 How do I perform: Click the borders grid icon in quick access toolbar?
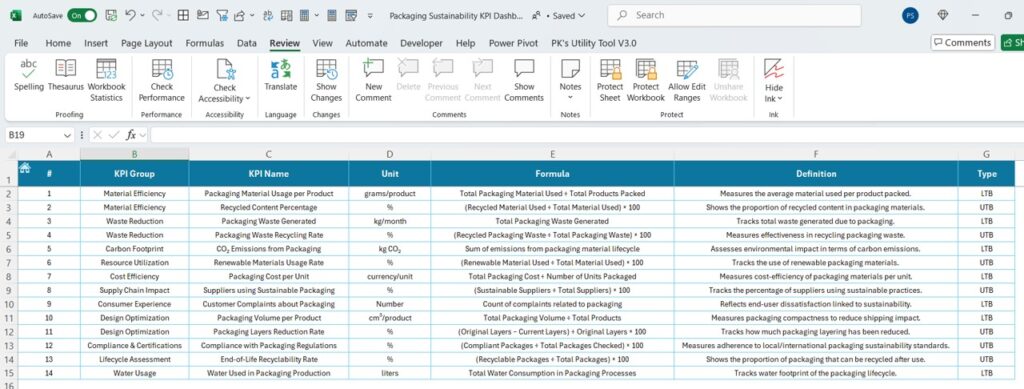click(x=184, y=15)
